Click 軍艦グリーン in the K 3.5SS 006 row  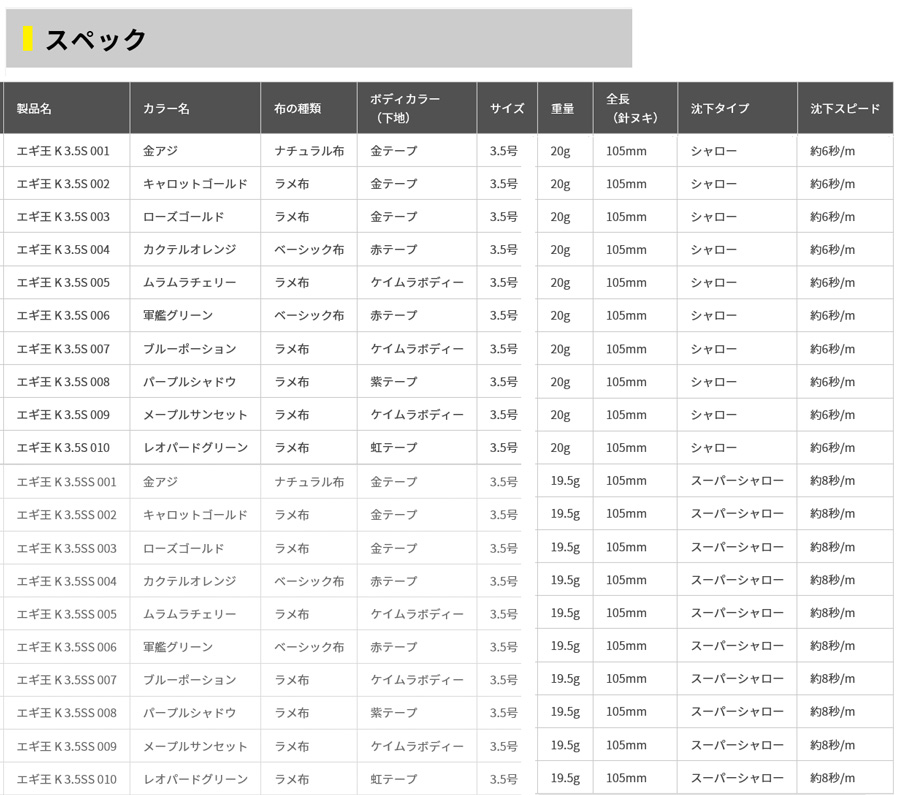[x=178, y=647]
